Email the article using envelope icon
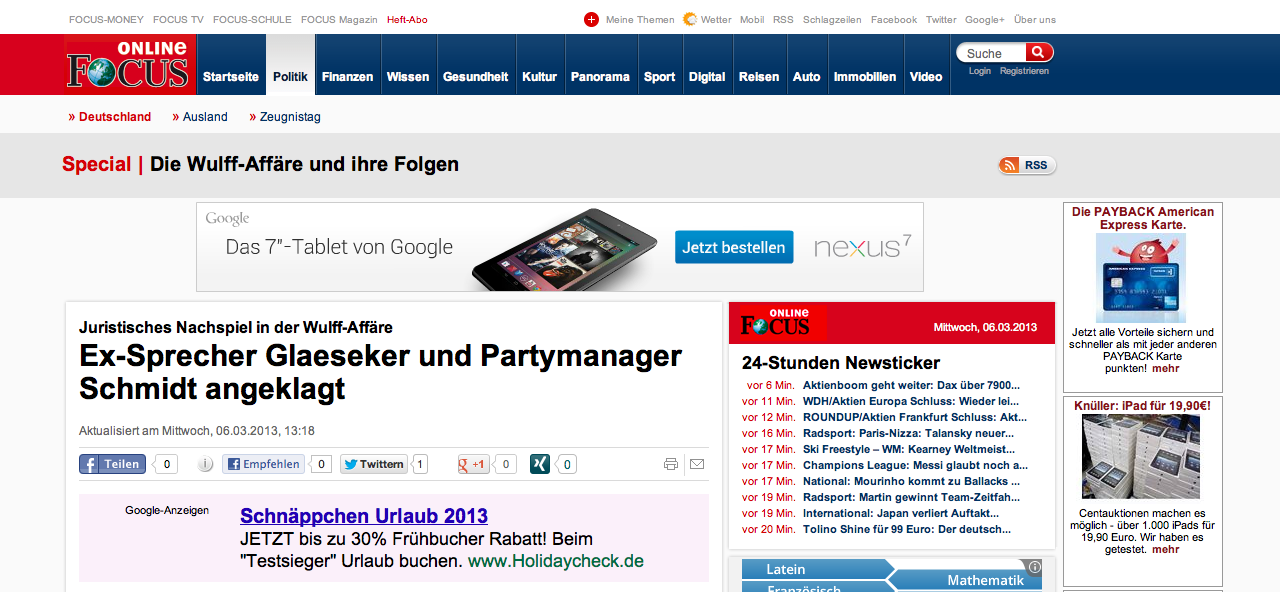The image size is (1280, 592). [x=697, y=464]
